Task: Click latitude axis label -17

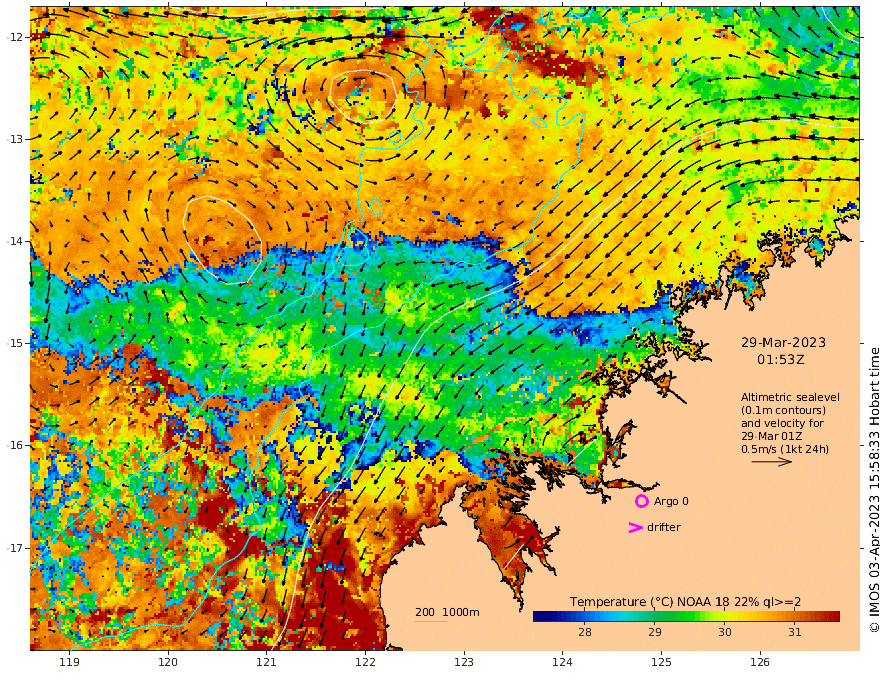Action: [x=14, y=548]
